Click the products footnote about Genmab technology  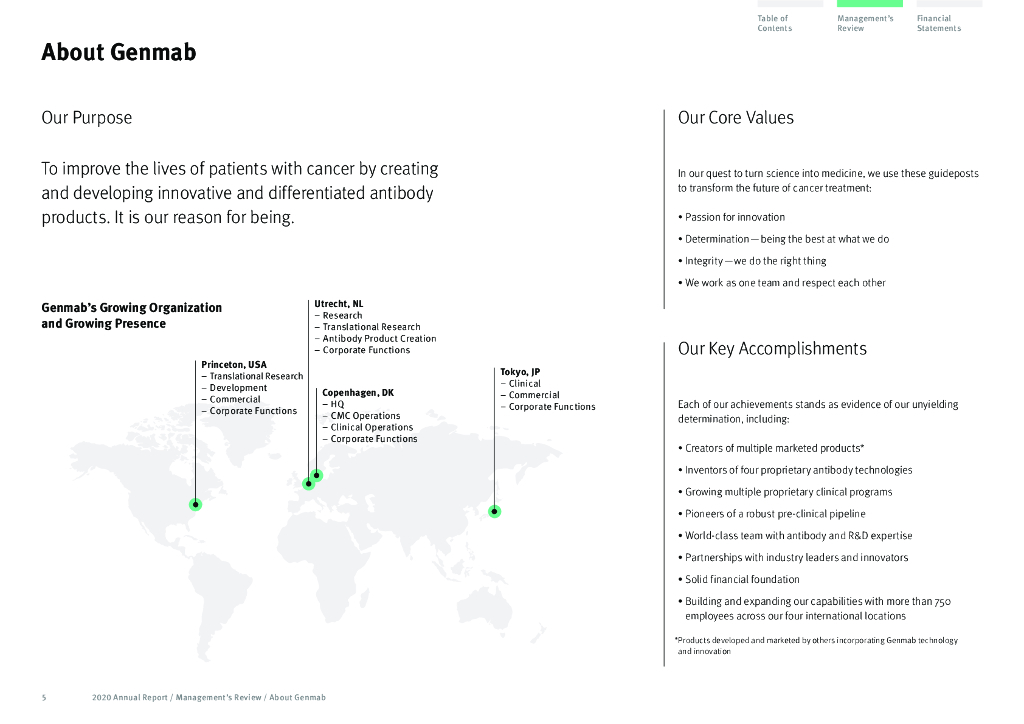816,646
